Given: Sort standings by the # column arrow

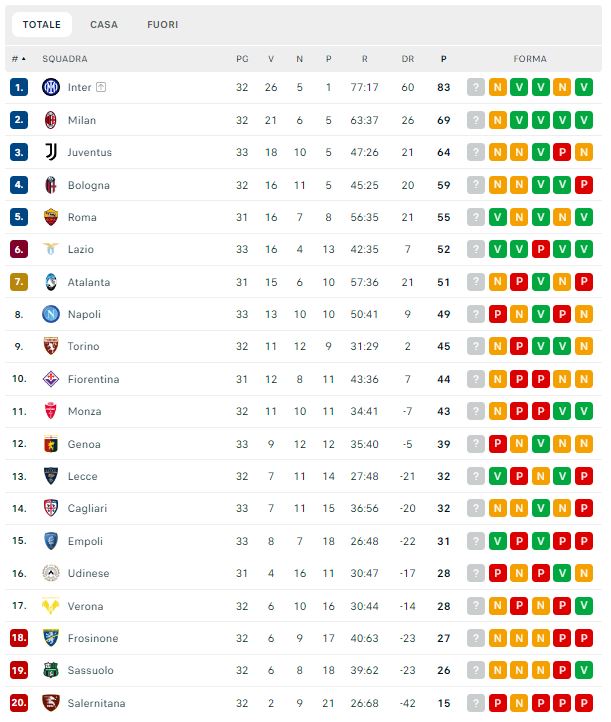Looking at the screenshot, I should (20, 59).
